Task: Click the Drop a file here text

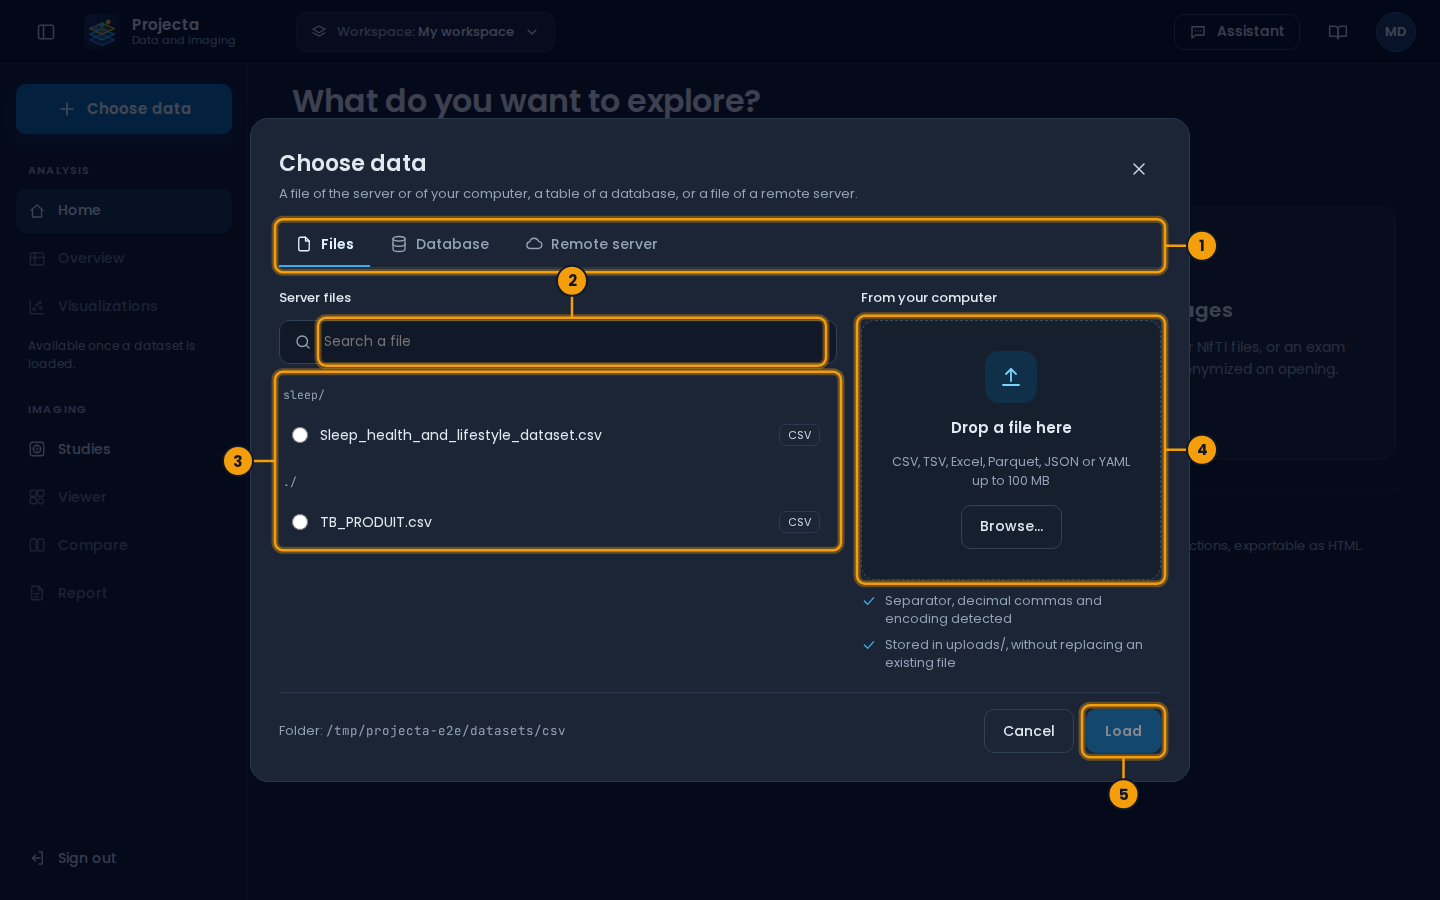Action: tap(1011, 428)
